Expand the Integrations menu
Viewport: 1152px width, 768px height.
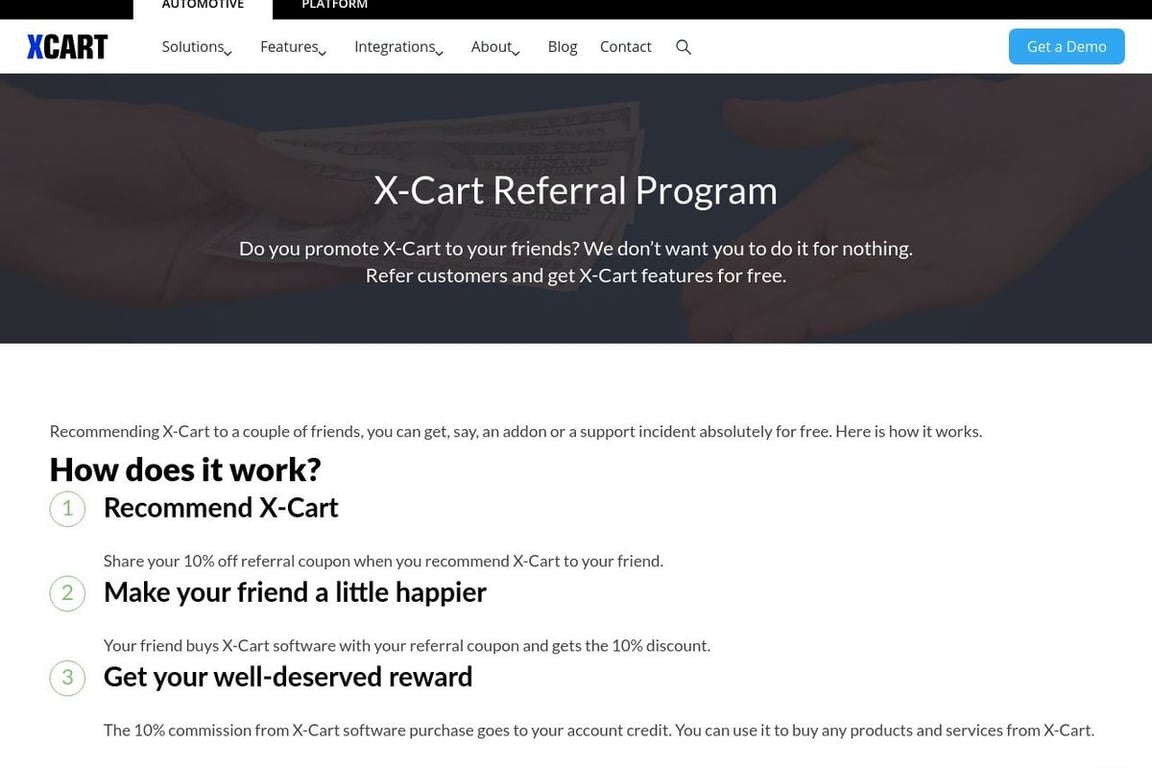point(398,47)
